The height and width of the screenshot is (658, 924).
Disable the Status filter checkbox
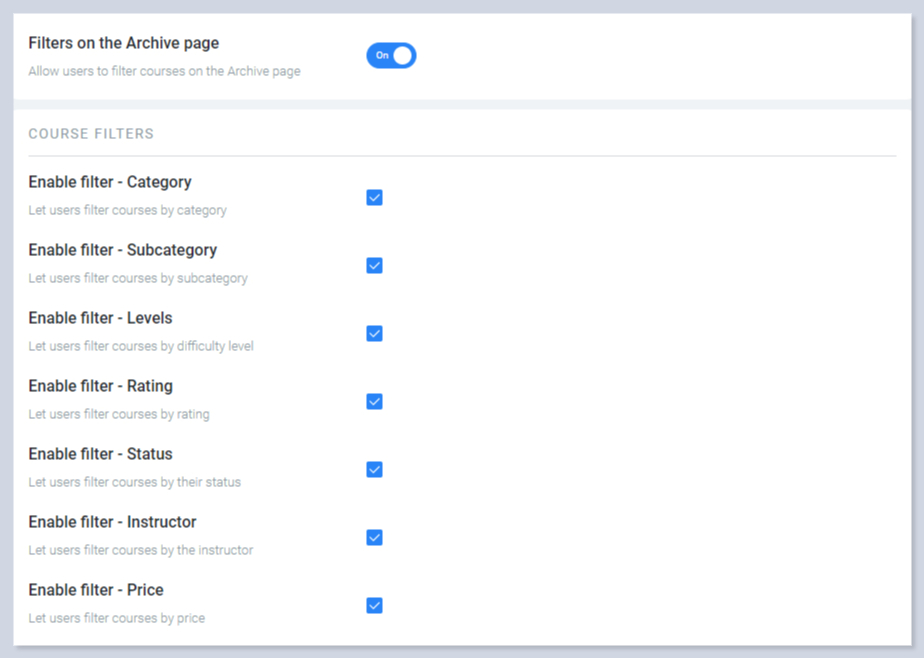pos(374,470)
